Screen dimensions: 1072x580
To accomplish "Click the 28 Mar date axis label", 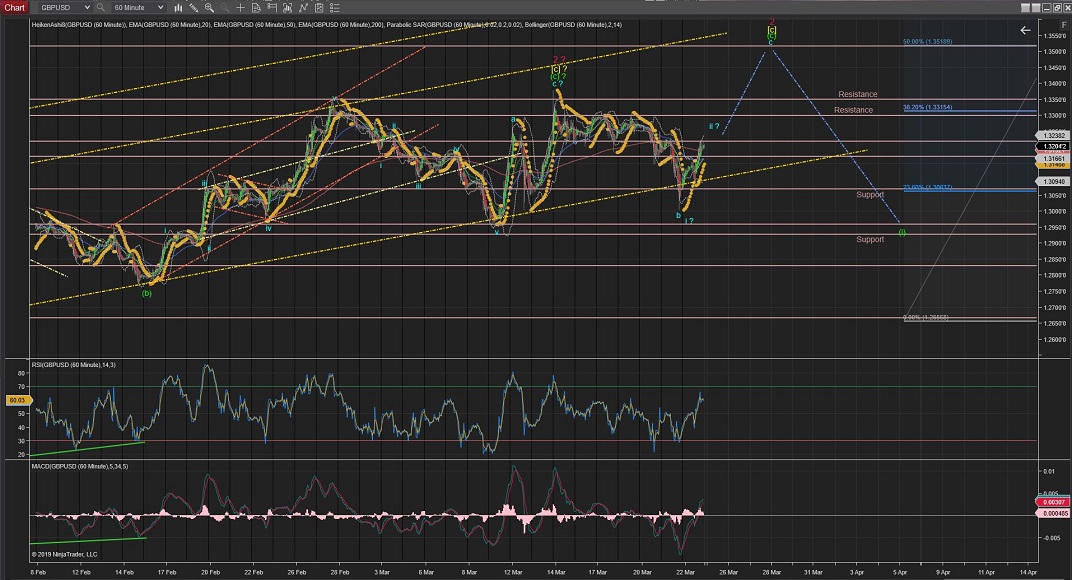I will 771,572.
